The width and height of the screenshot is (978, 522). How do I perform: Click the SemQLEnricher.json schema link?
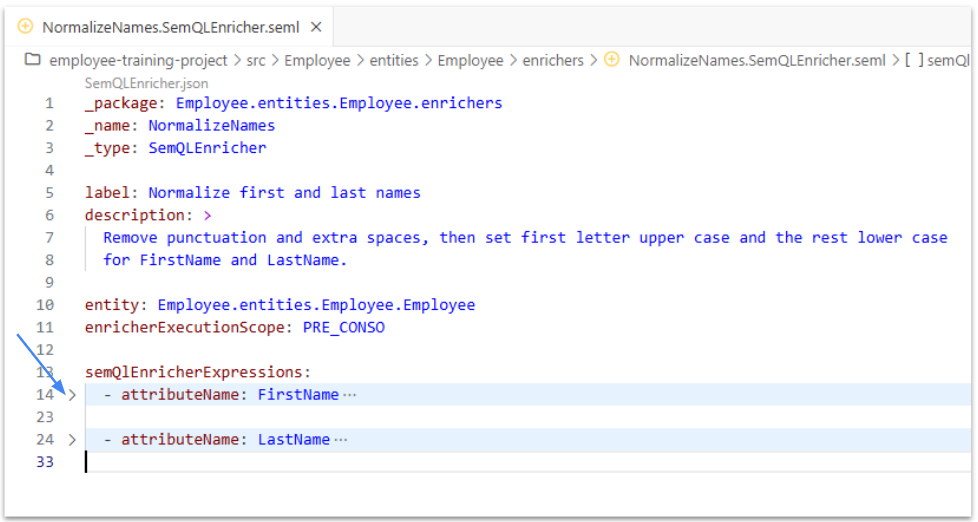[146, 83]
